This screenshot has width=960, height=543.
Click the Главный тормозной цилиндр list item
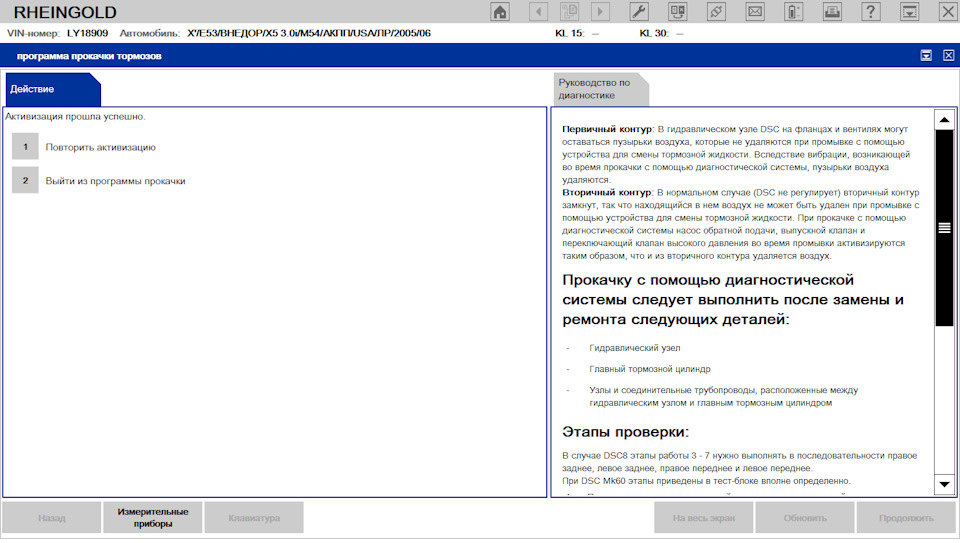650,369
